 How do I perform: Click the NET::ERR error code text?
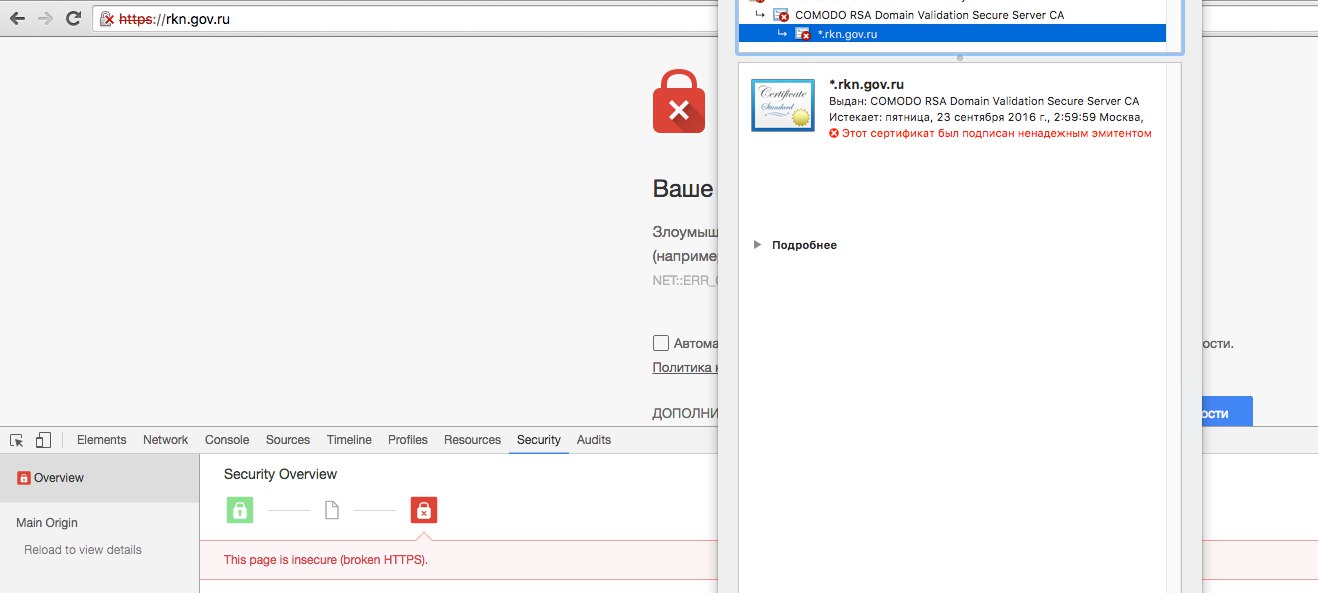(686, 280)
